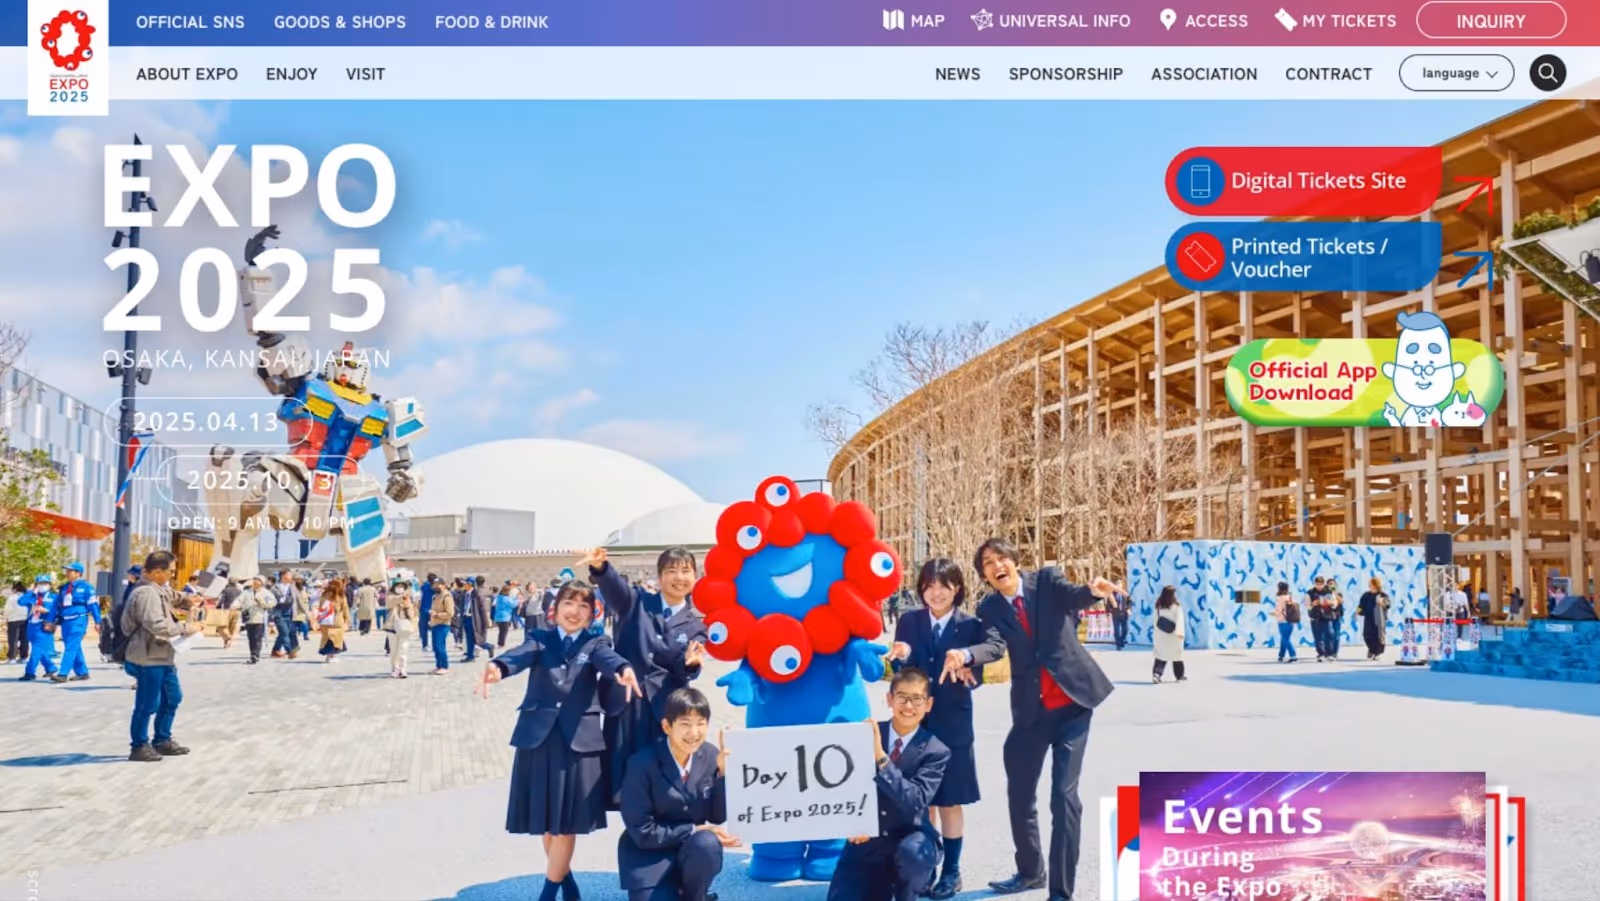Open Printed Tickets / Voucher button
The height and width of the screenshot is (901, 1600).
(1304, 257)
